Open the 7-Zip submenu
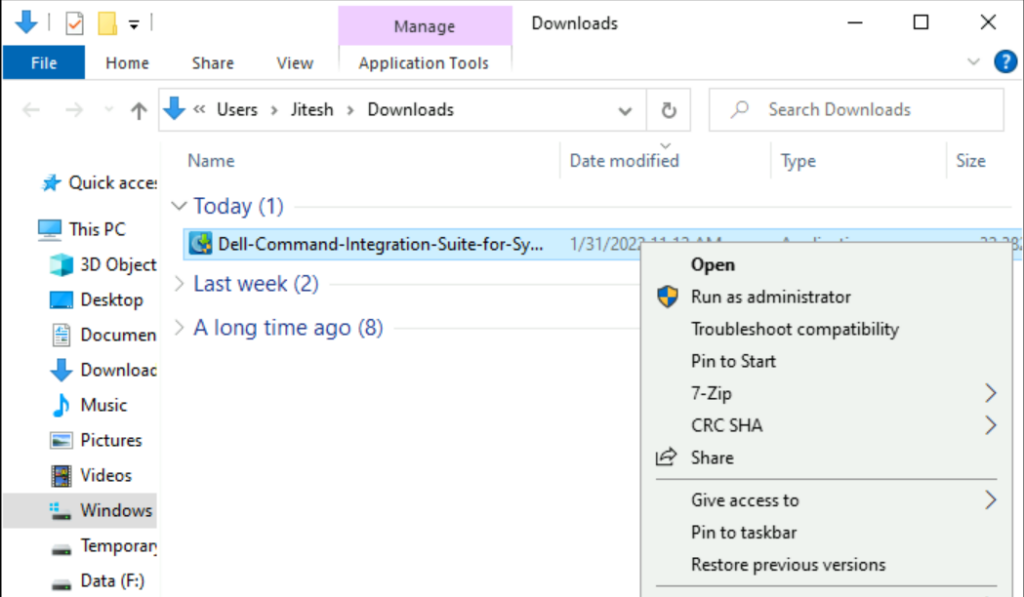The image size is (1024, 597). [x=827, y=393]
